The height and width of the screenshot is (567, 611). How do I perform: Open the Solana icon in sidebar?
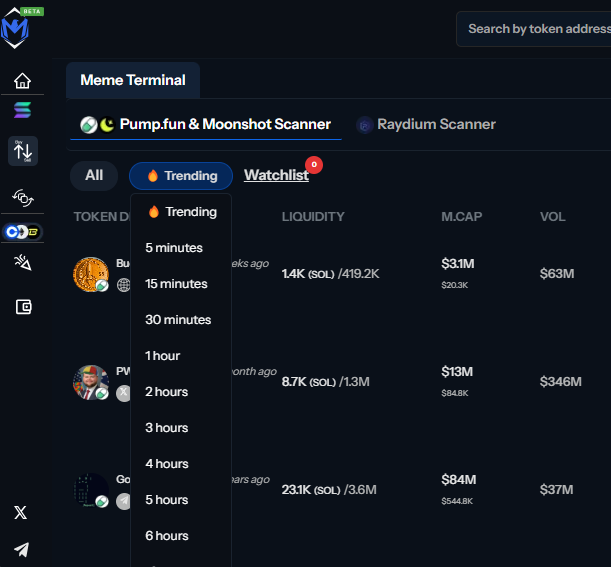(x=22, y=110)
